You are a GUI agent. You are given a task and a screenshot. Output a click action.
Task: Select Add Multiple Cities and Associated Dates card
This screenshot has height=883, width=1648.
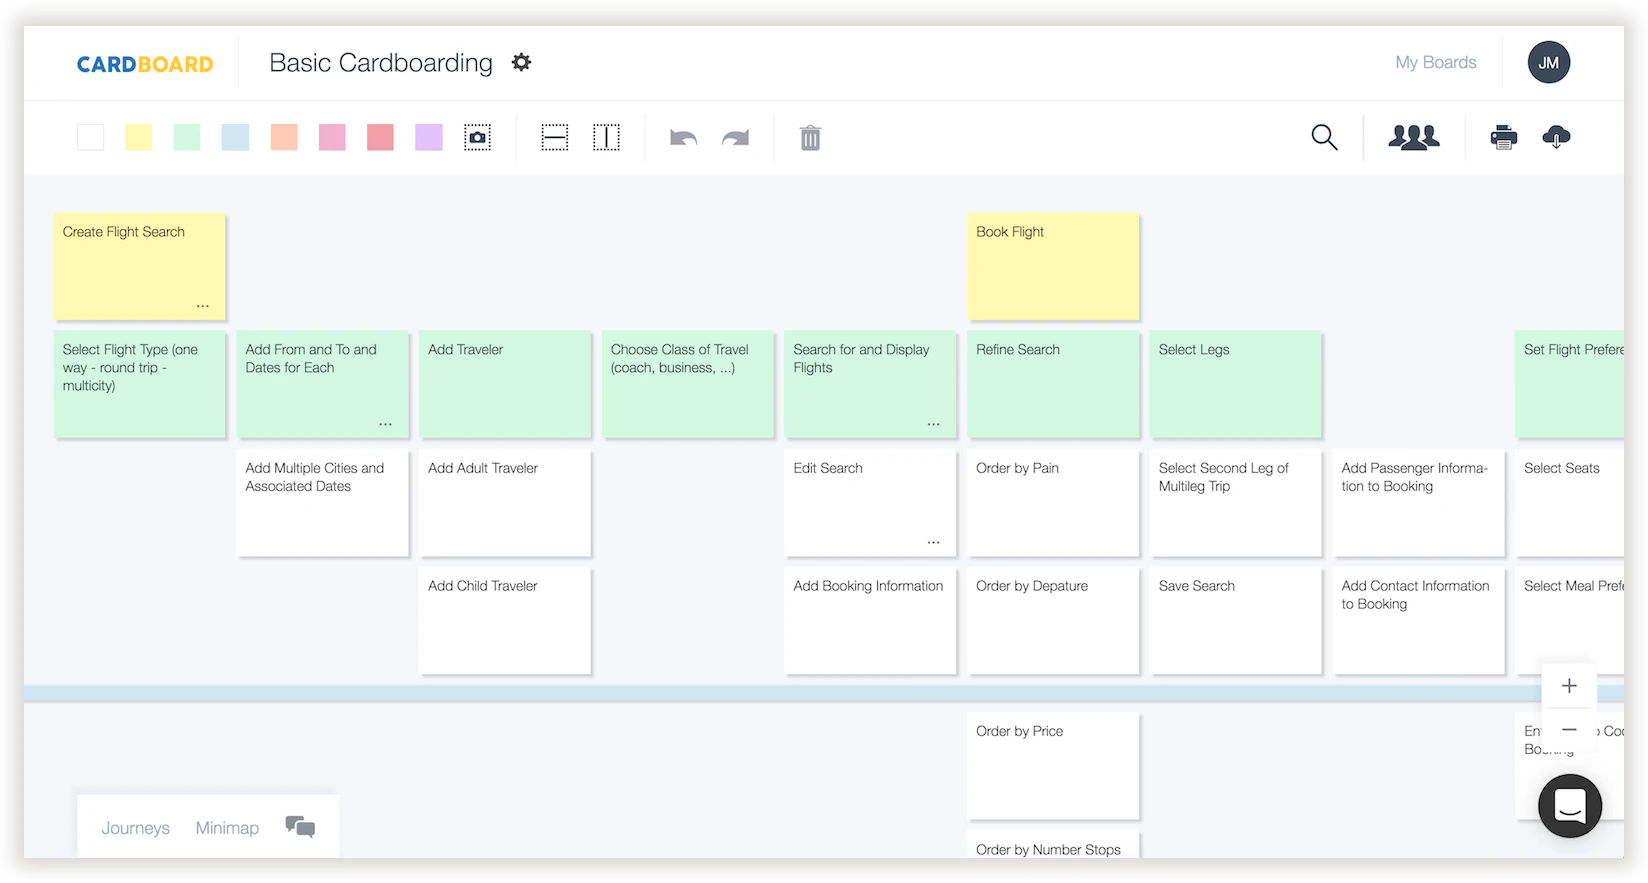click(x=322, y=502)
